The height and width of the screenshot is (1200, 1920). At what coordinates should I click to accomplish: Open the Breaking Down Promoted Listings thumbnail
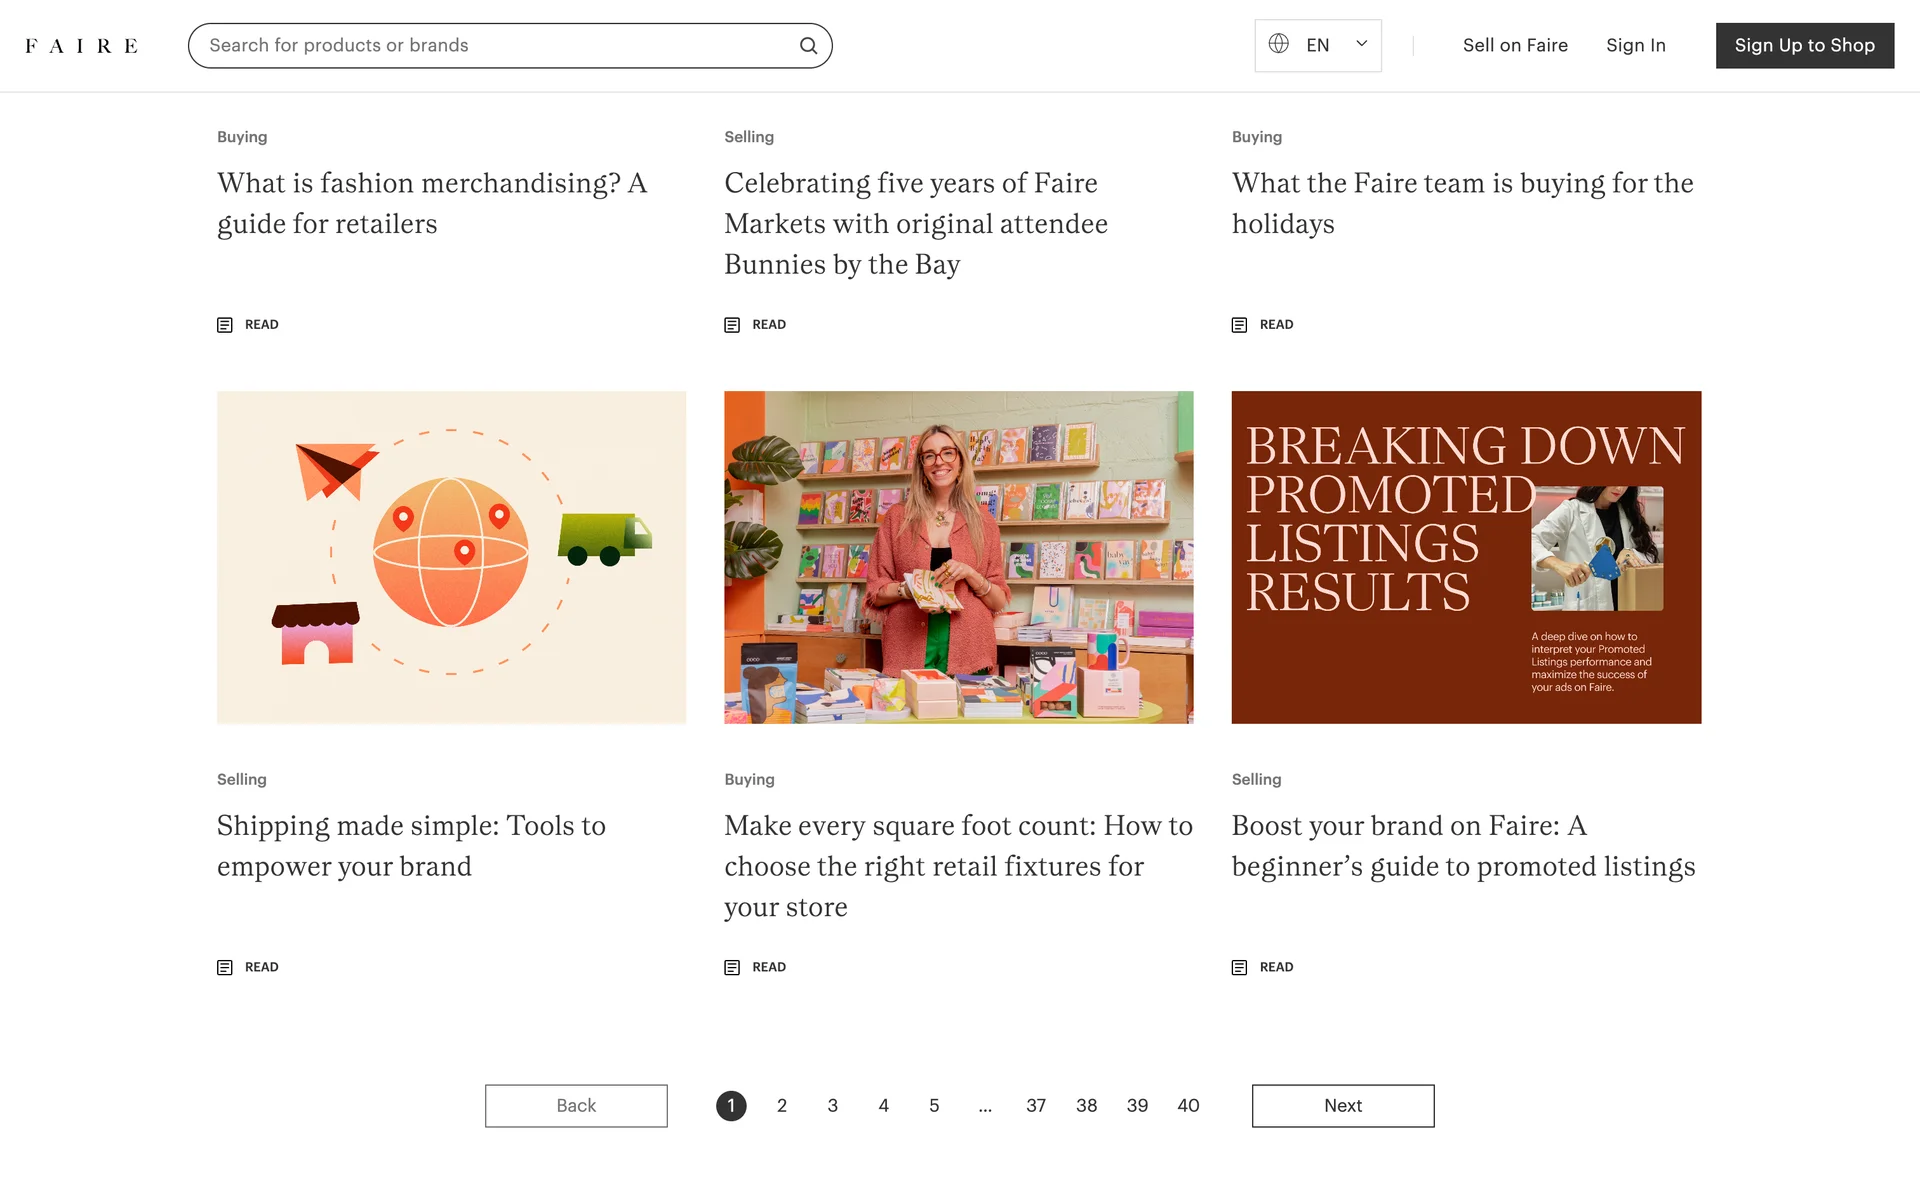(1465, 557)
